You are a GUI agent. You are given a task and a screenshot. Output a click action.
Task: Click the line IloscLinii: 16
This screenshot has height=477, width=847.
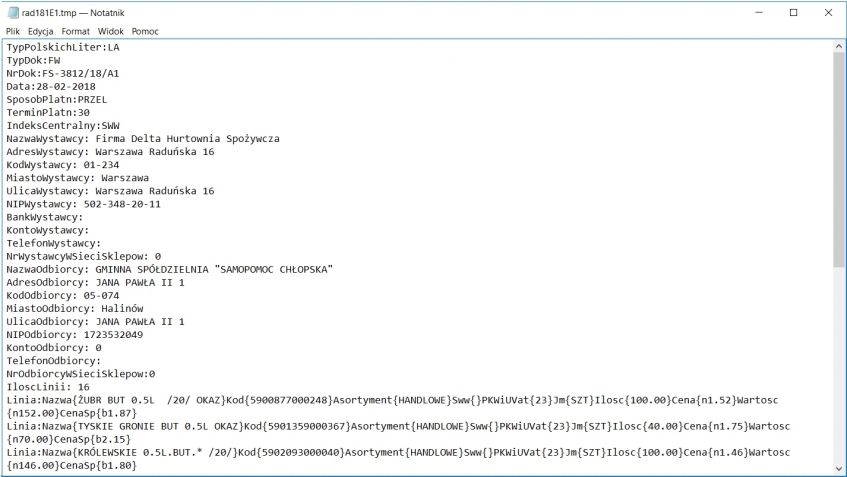click(48, 387)
